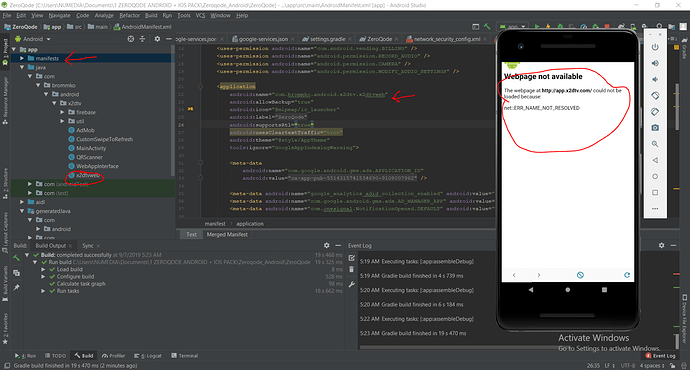
Task: Open the Build menu
Action: [151, 15]
